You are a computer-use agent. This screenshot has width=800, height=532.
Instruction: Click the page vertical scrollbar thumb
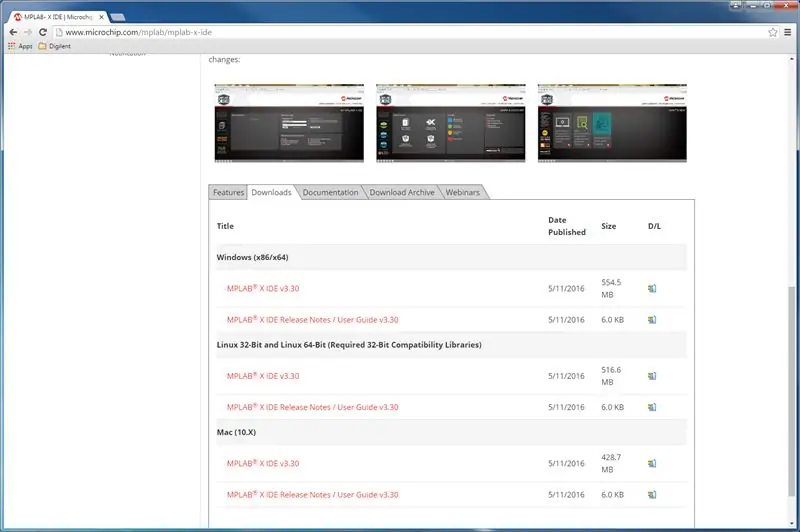pos(791,392)
